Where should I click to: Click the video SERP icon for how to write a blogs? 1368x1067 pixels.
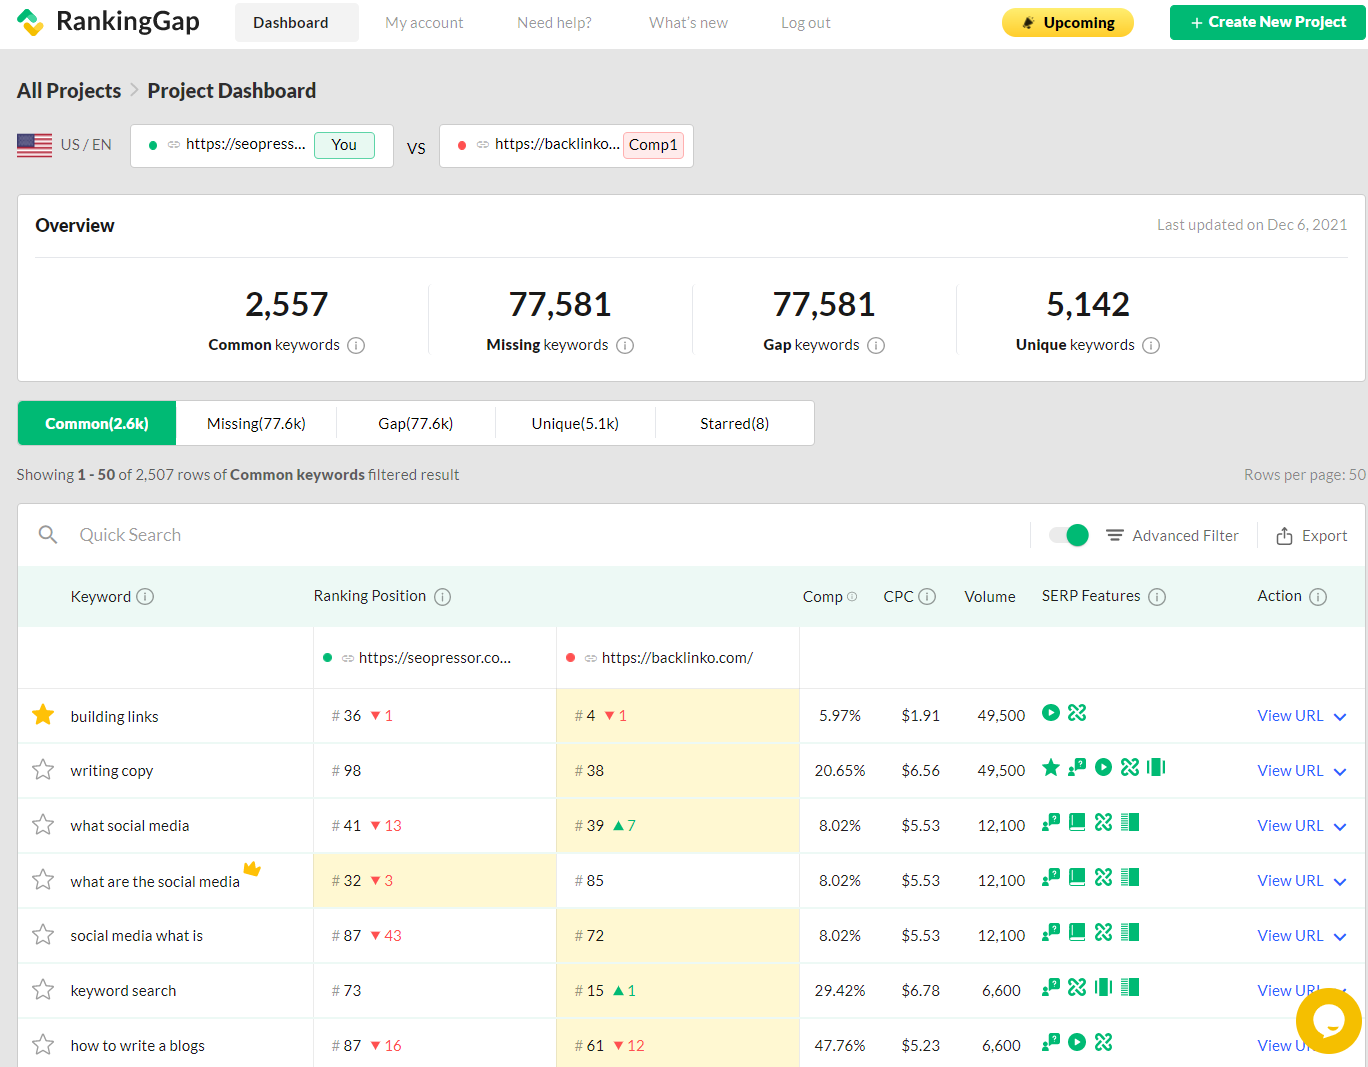[1077, 1043]
